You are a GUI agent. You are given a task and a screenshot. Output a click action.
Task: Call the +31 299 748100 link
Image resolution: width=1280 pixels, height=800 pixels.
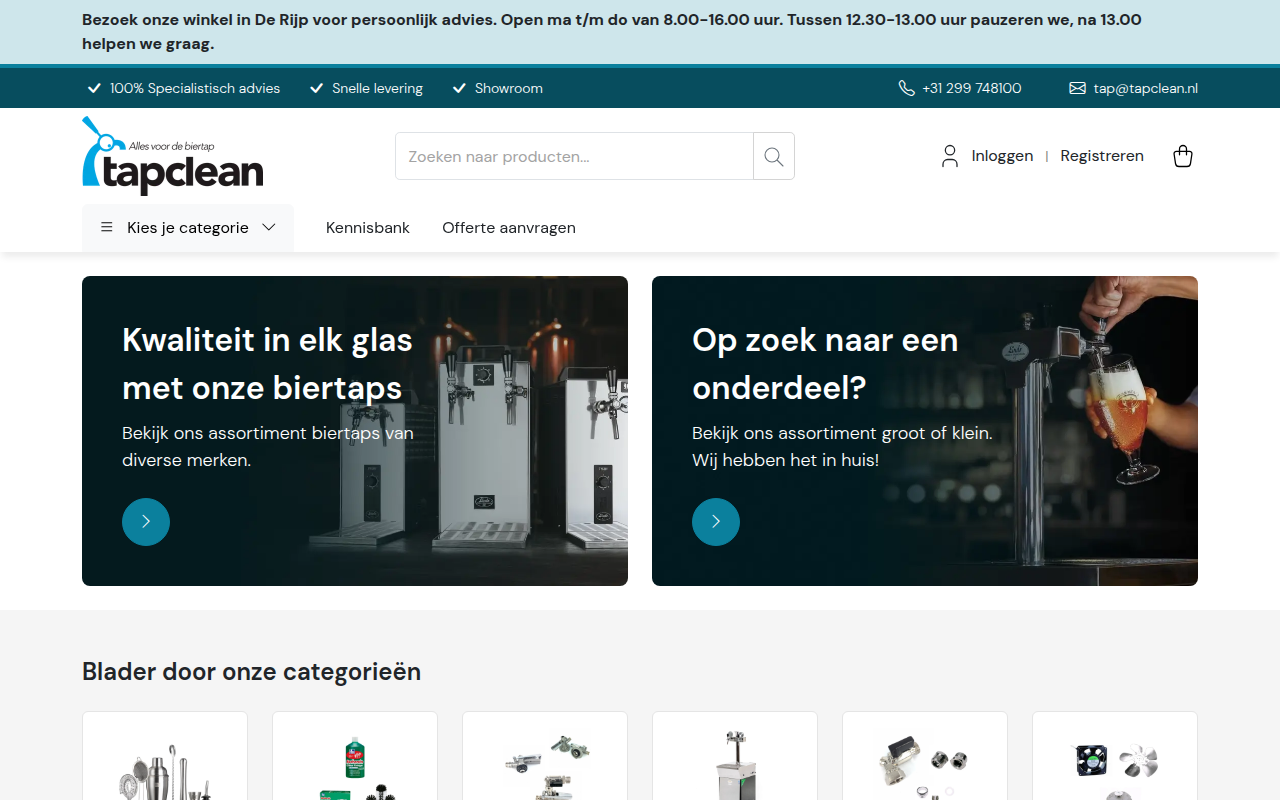pos(972,88)
